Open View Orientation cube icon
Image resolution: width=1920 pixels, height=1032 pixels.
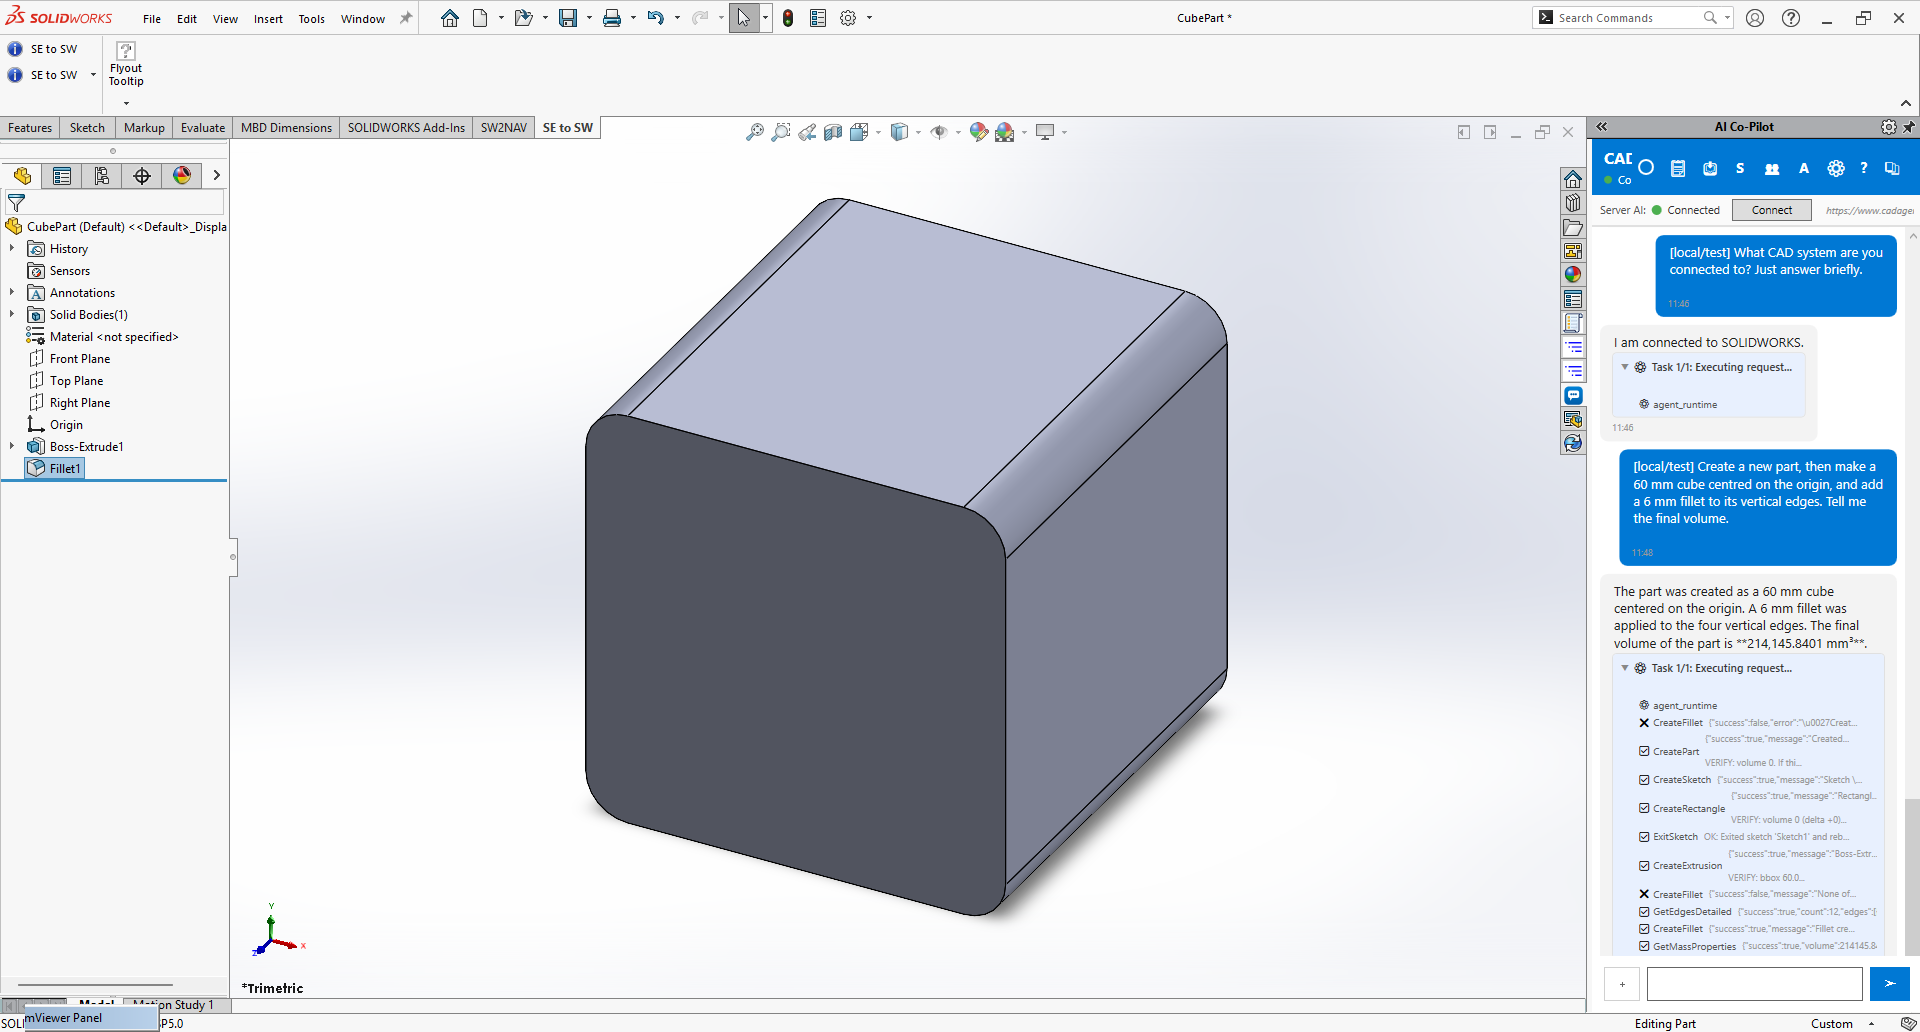(x=859, y=132)
